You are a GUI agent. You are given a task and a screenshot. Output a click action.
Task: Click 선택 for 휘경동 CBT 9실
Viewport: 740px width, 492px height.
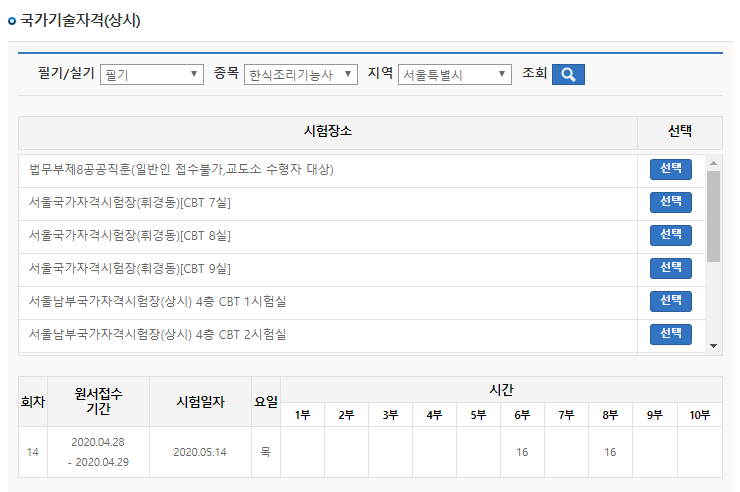point(670,268)
